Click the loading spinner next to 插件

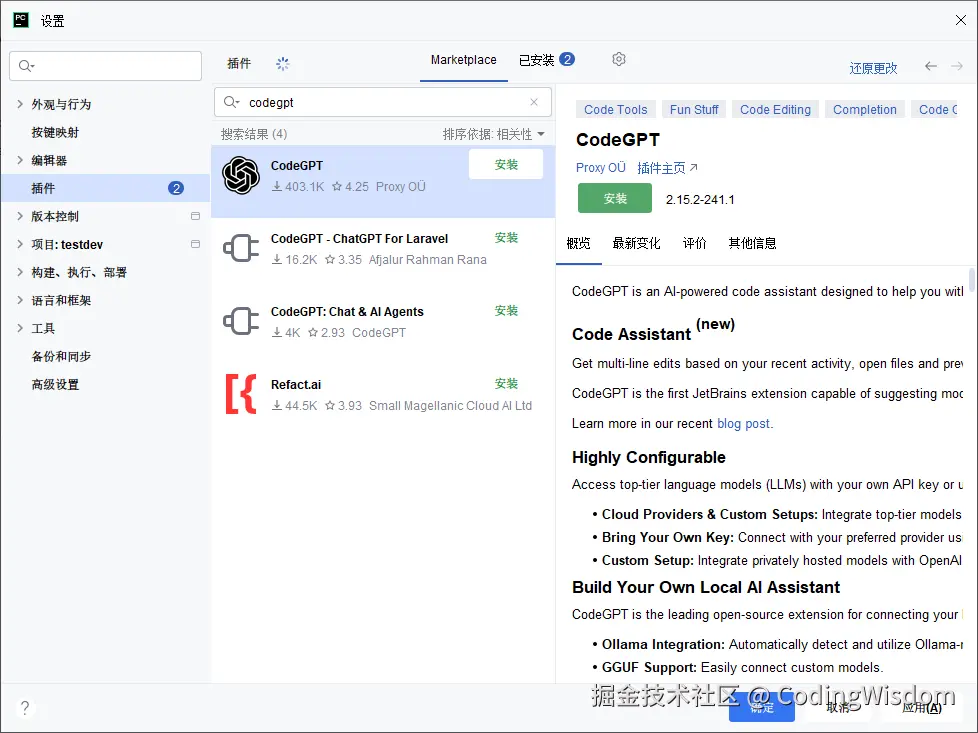tap(283, 64)
